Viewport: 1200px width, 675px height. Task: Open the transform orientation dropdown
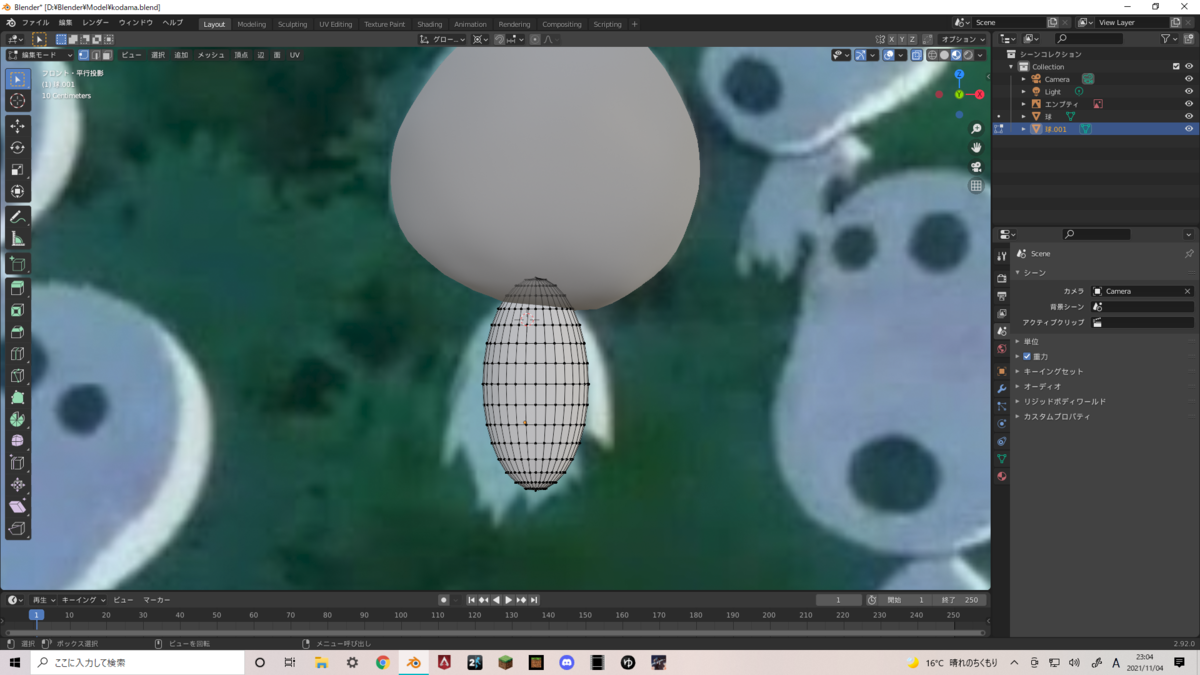[443, 39]
